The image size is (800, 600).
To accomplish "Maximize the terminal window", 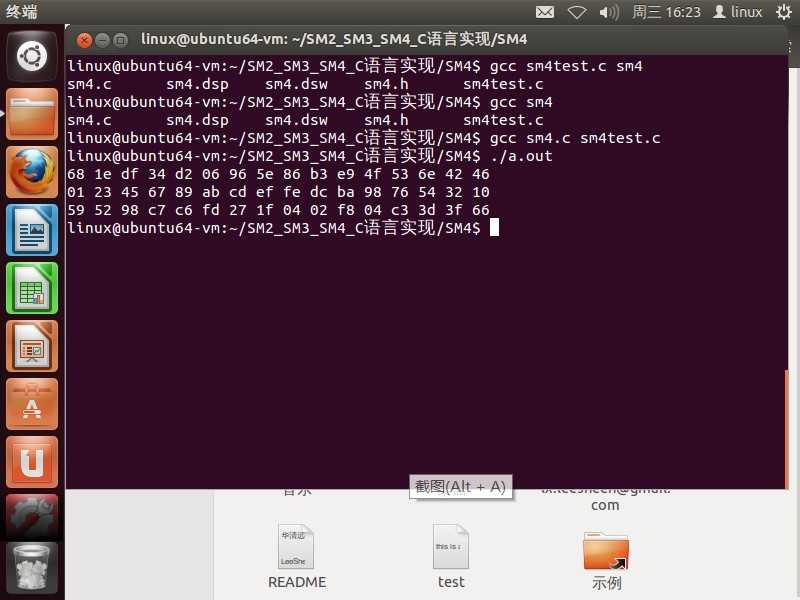I will click(120, 40).
